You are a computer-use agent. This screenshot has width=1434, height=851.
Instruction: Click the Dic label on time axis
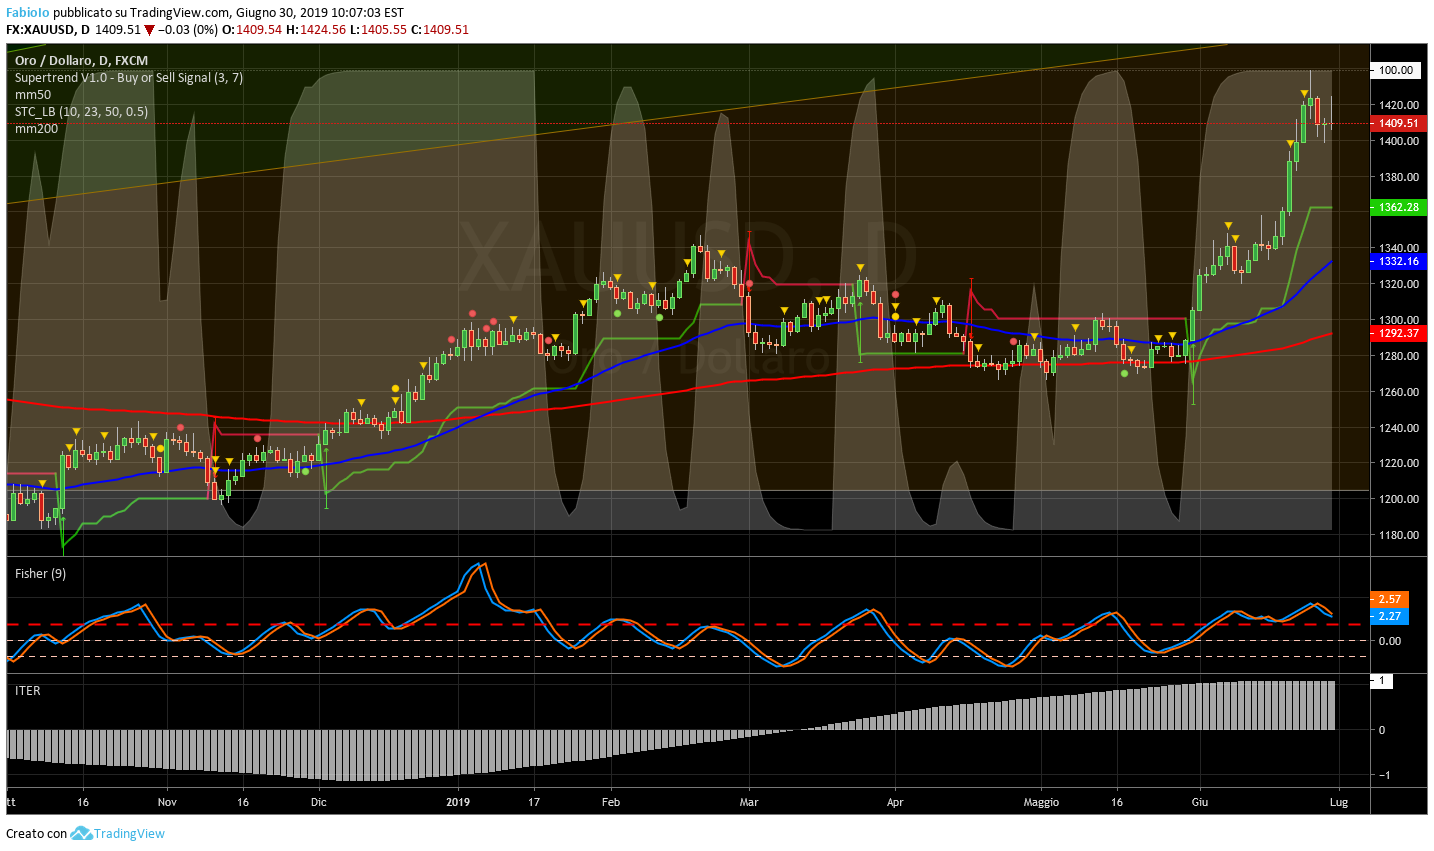[318, 802]
